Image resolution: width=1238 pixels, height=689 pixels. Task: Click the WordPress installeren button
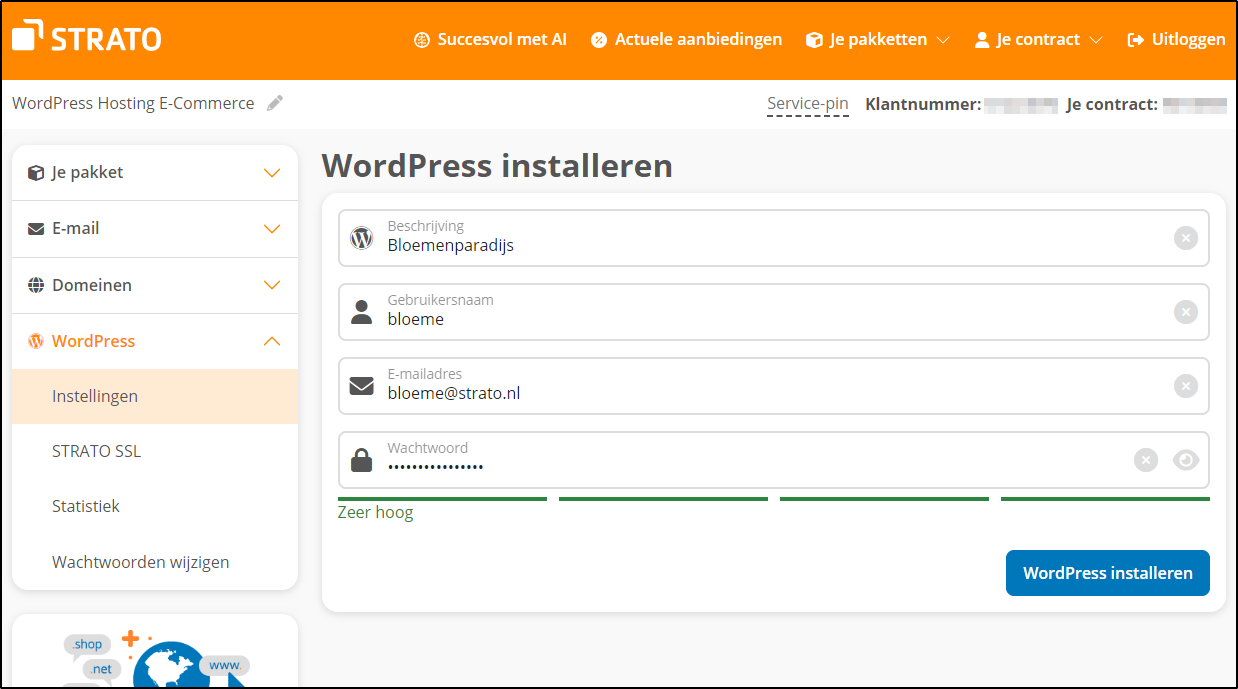coord(1107,573)
